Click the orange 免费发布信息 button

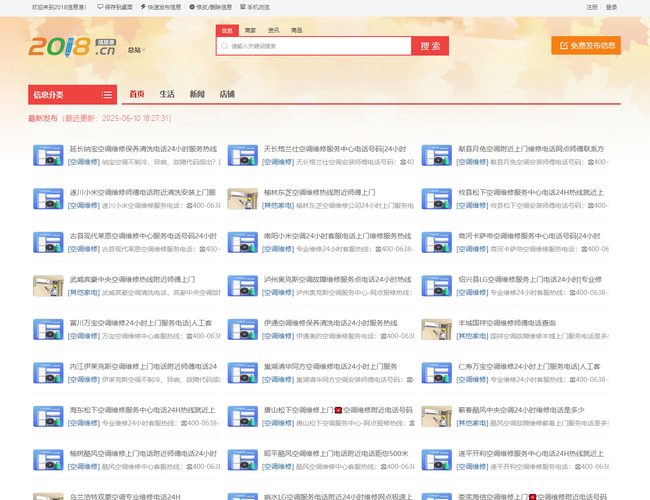tap(585, 45)
